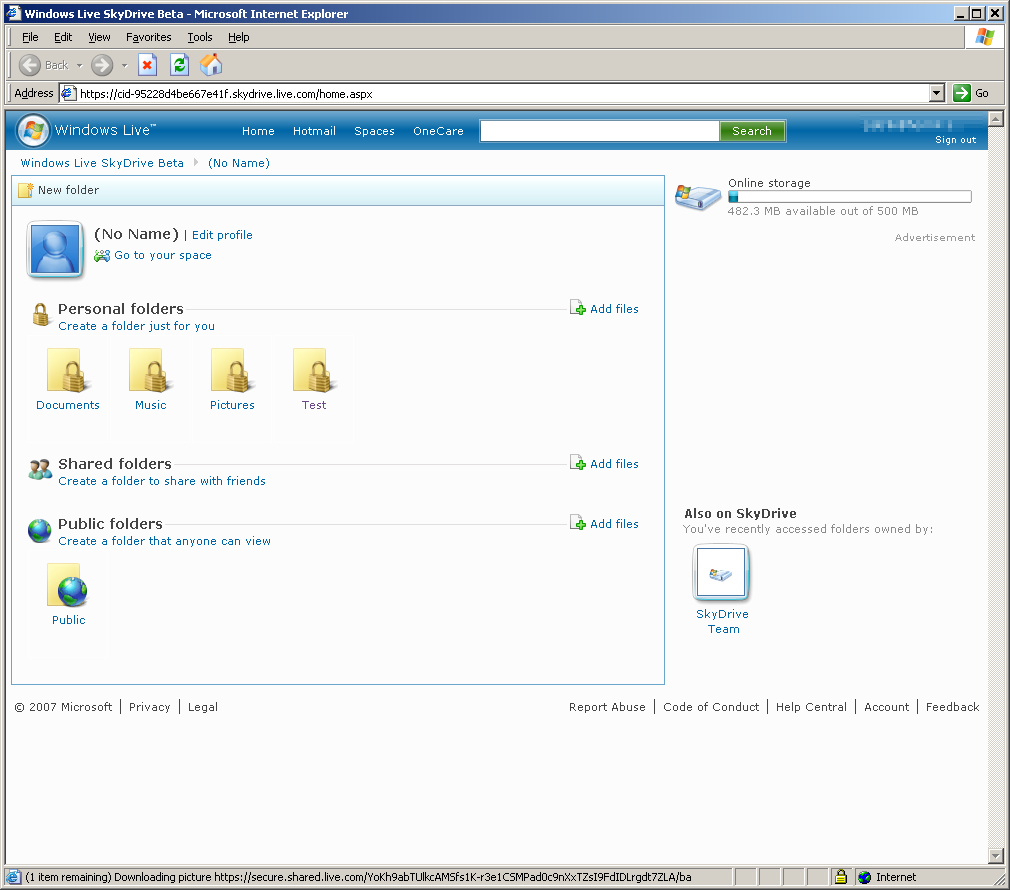Go to browser home page icon
The width and height of the screenshot is (1010, 890).
pos(211,65)
